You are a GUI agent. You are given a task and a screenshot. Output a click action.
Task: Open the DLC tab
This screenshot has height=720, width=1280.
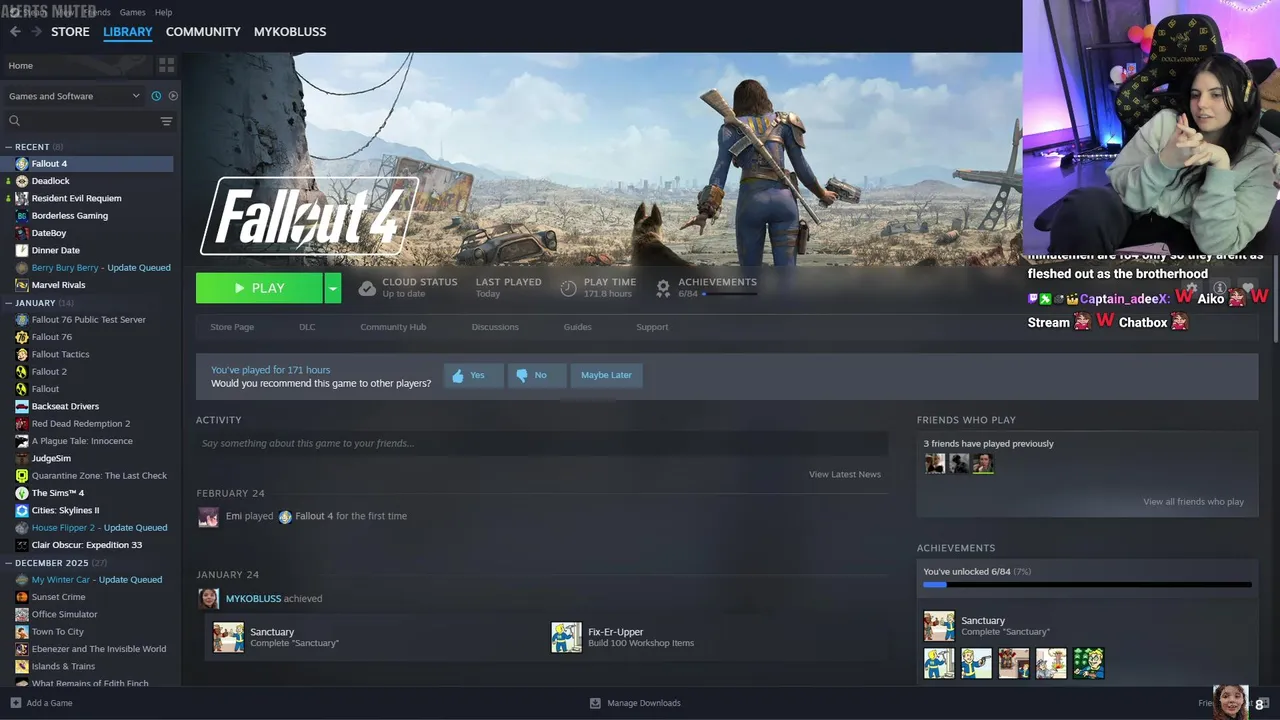click(x=307, y=327)
